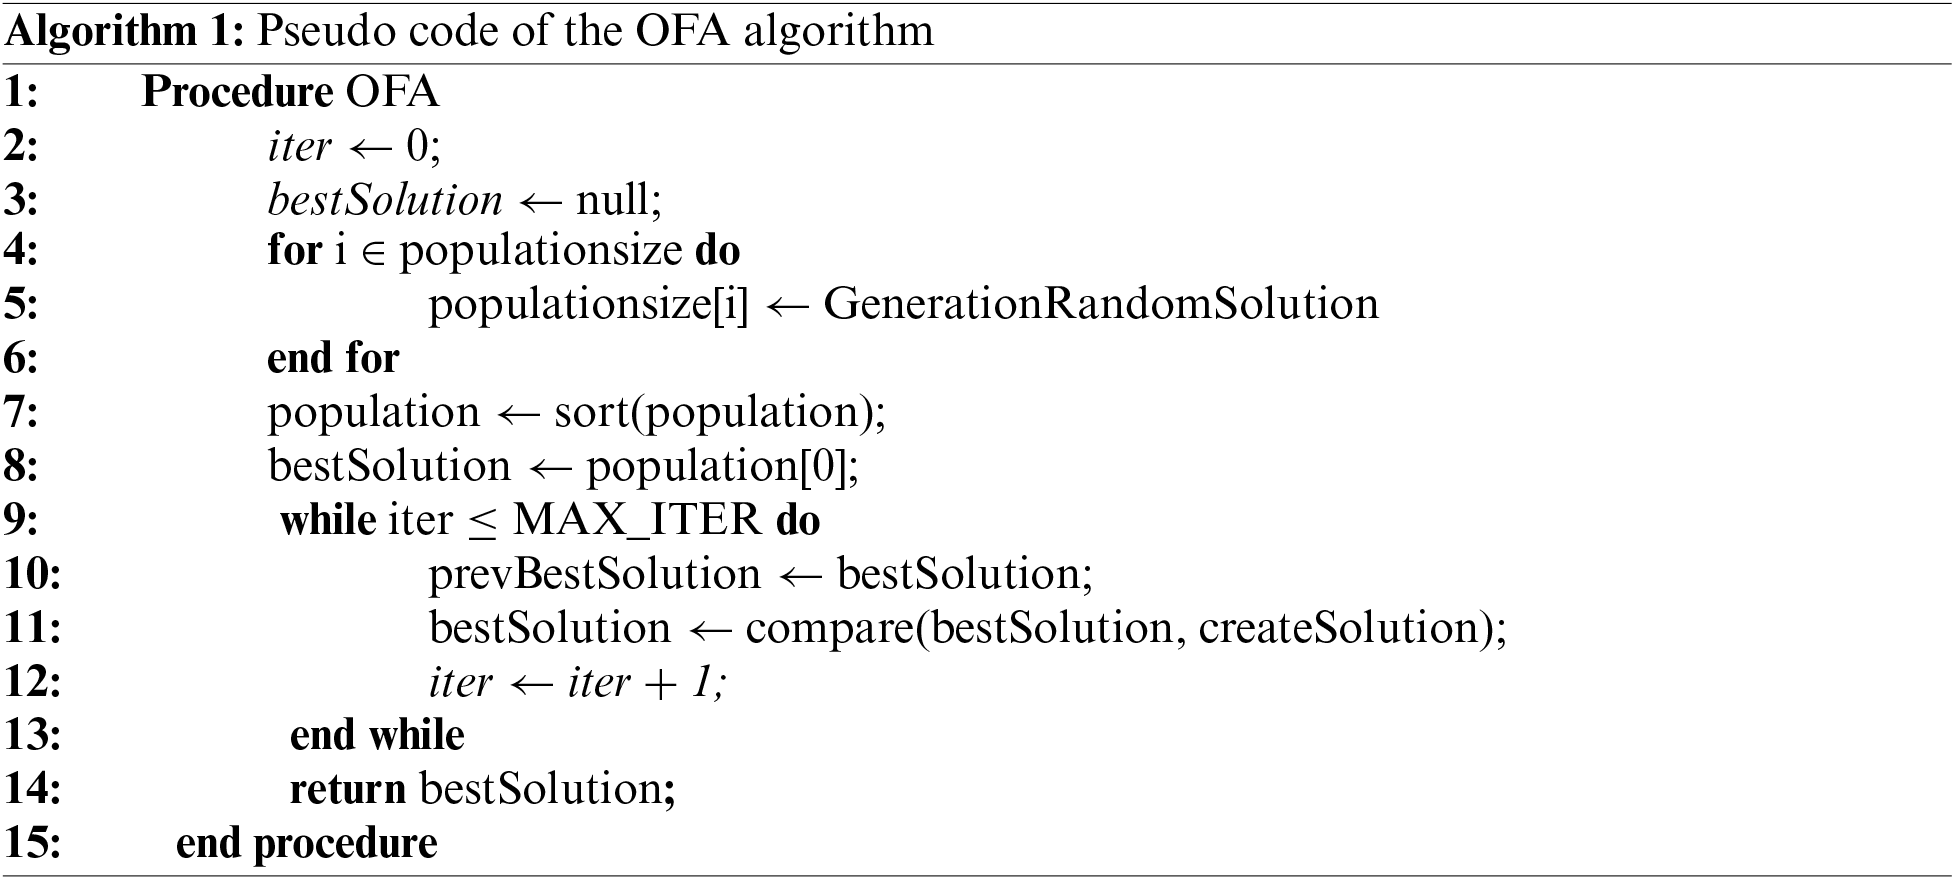
Task: Click the "end procedure" statement
Action: coord(306,843)
